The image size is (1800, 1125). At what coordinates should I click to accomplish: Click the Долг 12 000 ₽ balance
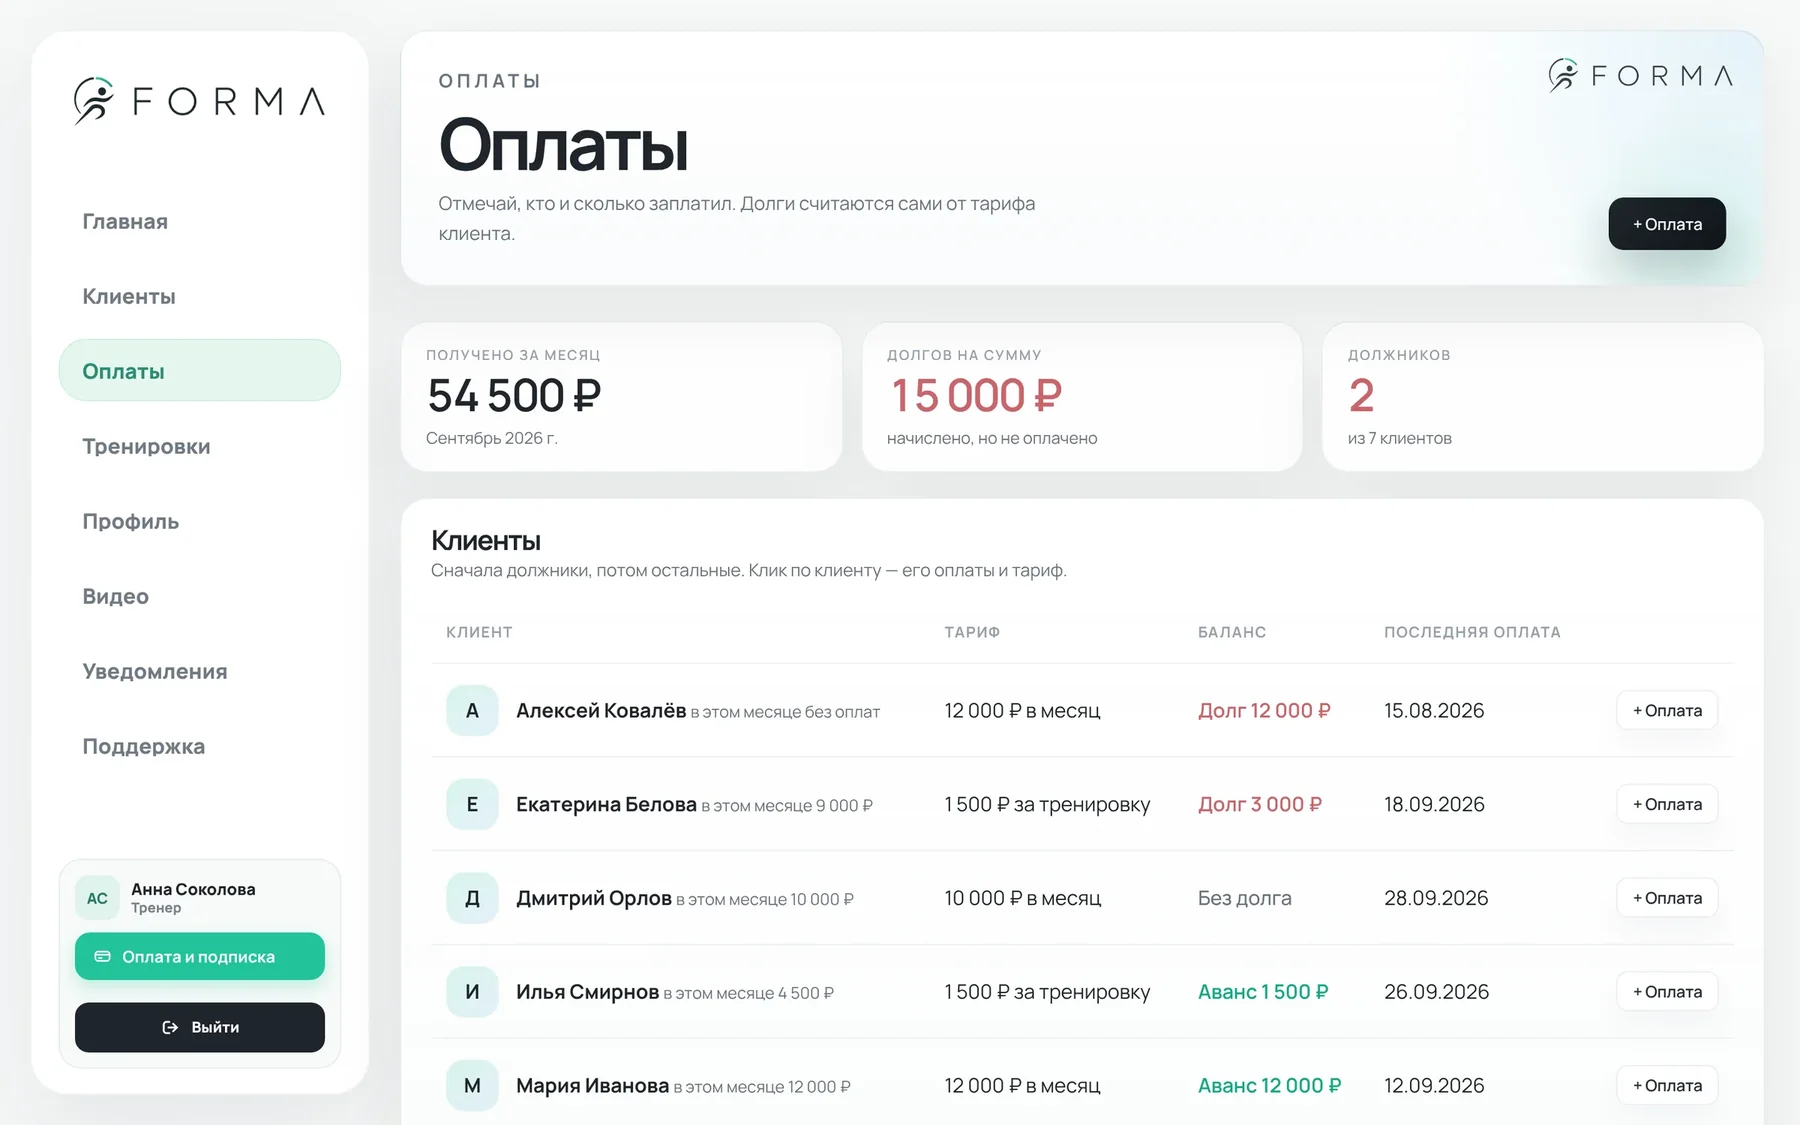1264,711
